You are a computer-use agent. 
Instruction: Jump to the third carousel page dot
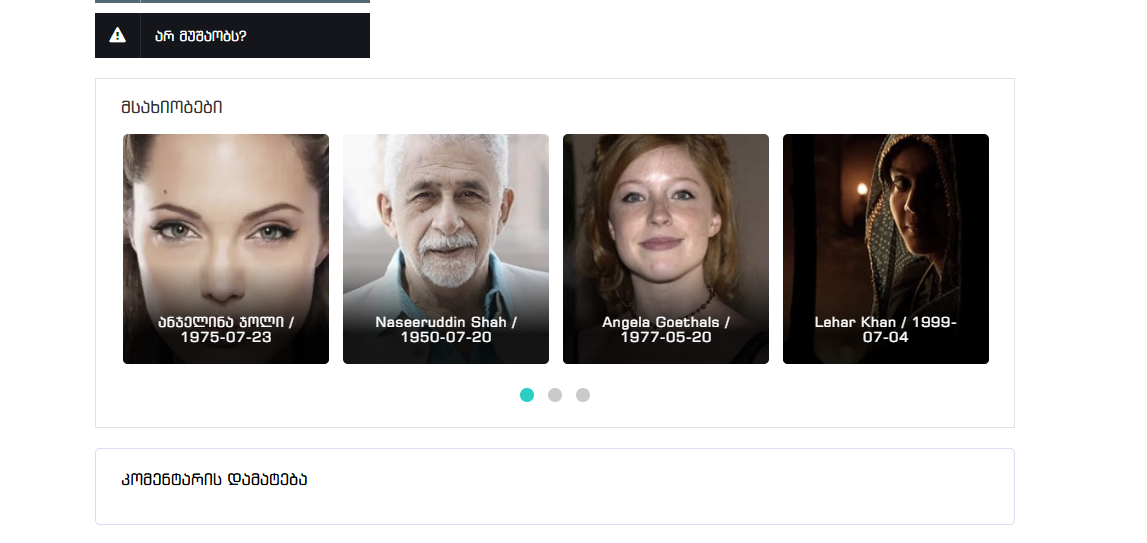pyautogui.click(x=582, y=395)
